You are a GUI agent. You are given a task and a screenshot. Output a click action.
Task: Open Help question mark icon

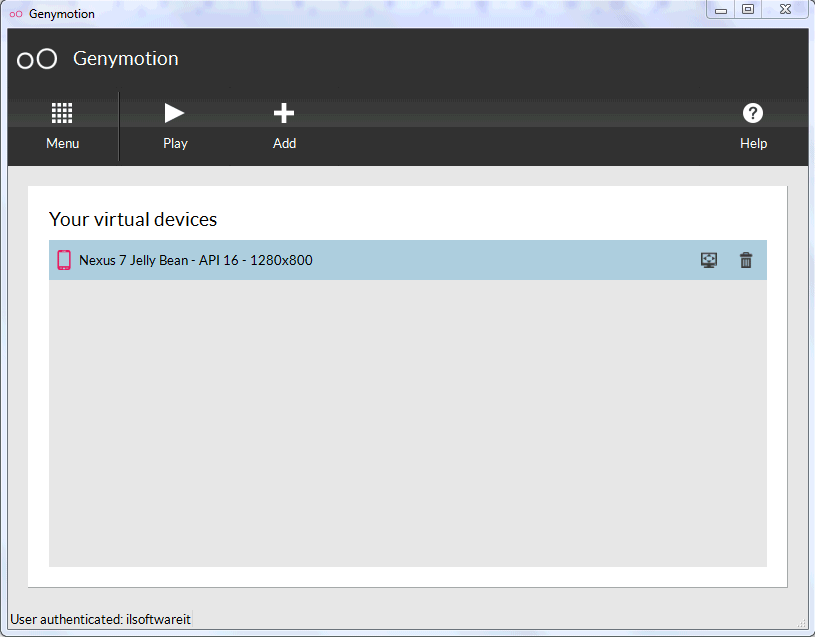(x=753, y=113)
